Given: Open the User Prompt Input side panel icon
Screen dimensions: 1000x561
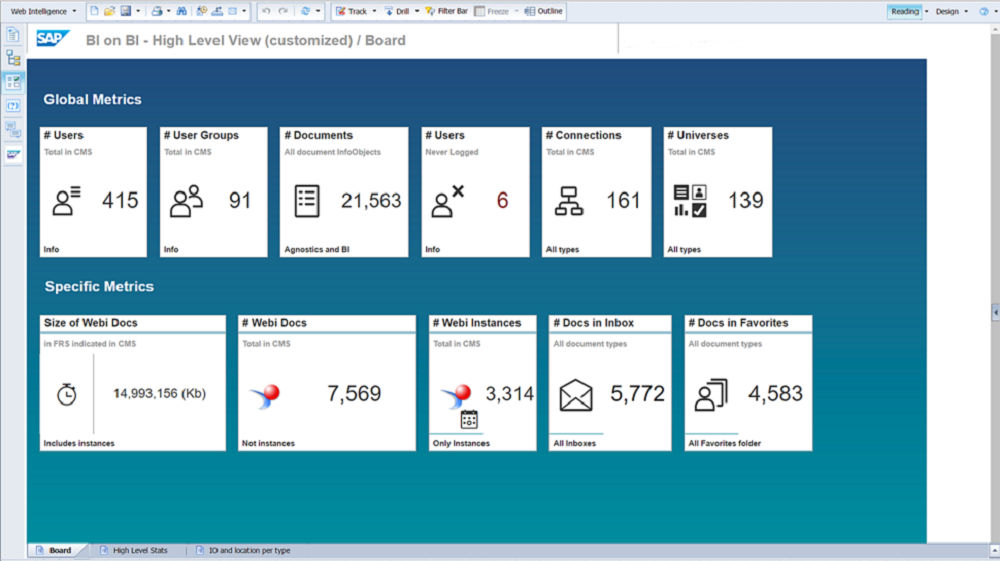Looking at the screenshot, I should pyautogui.click(x=13, y=106).
